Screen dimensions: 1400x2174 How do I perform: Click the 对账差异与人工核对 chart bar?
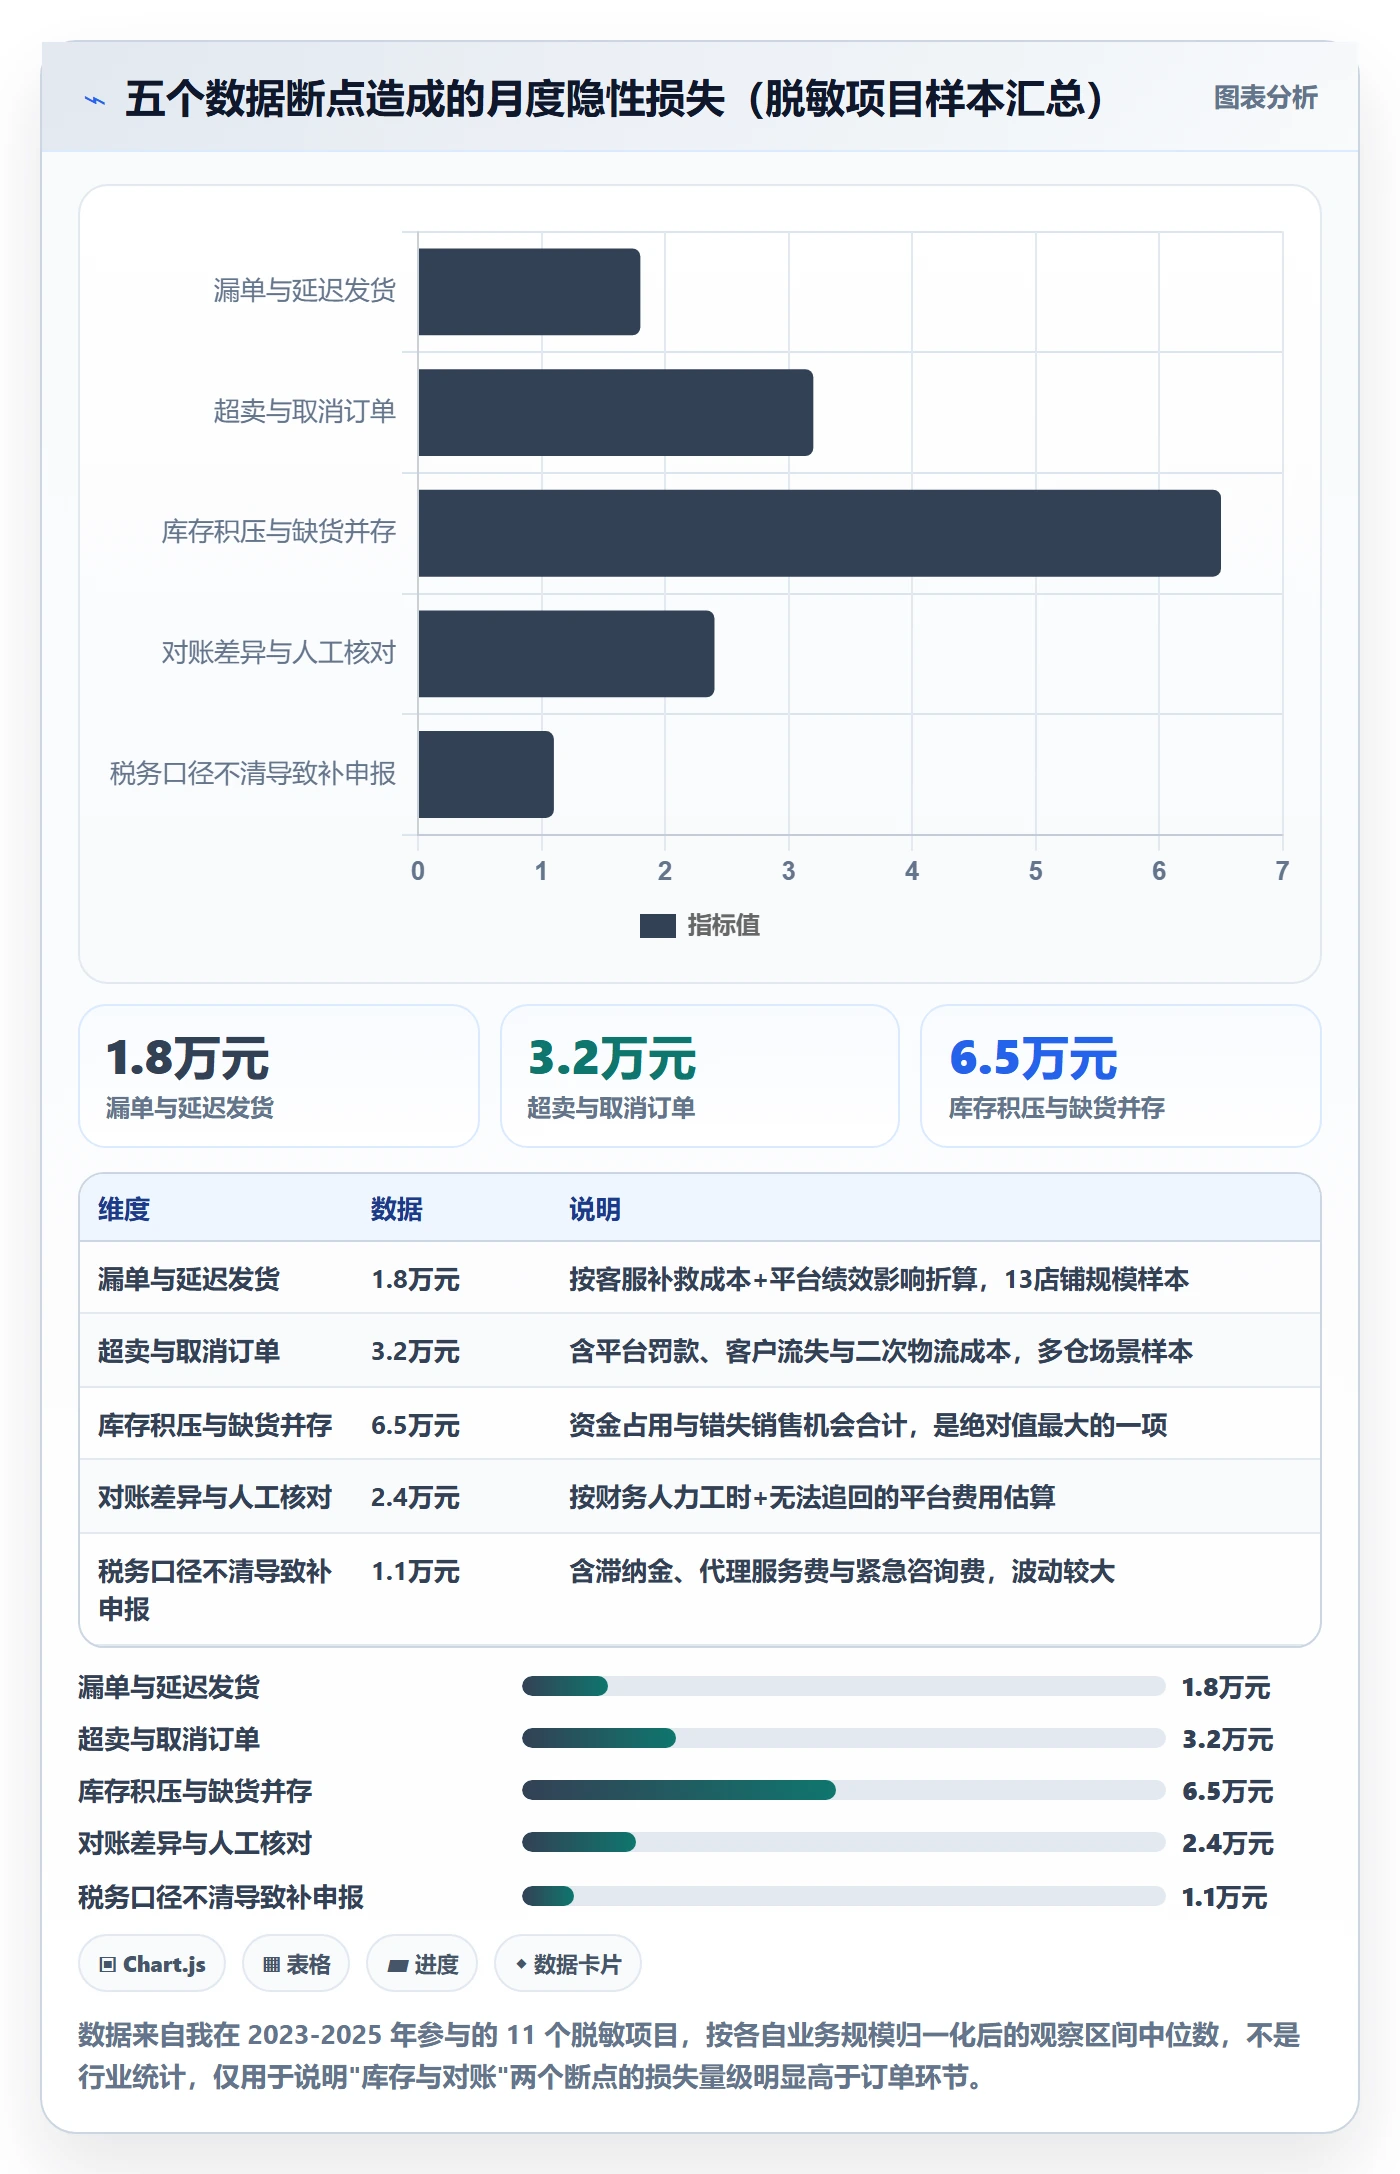[566, 654]
